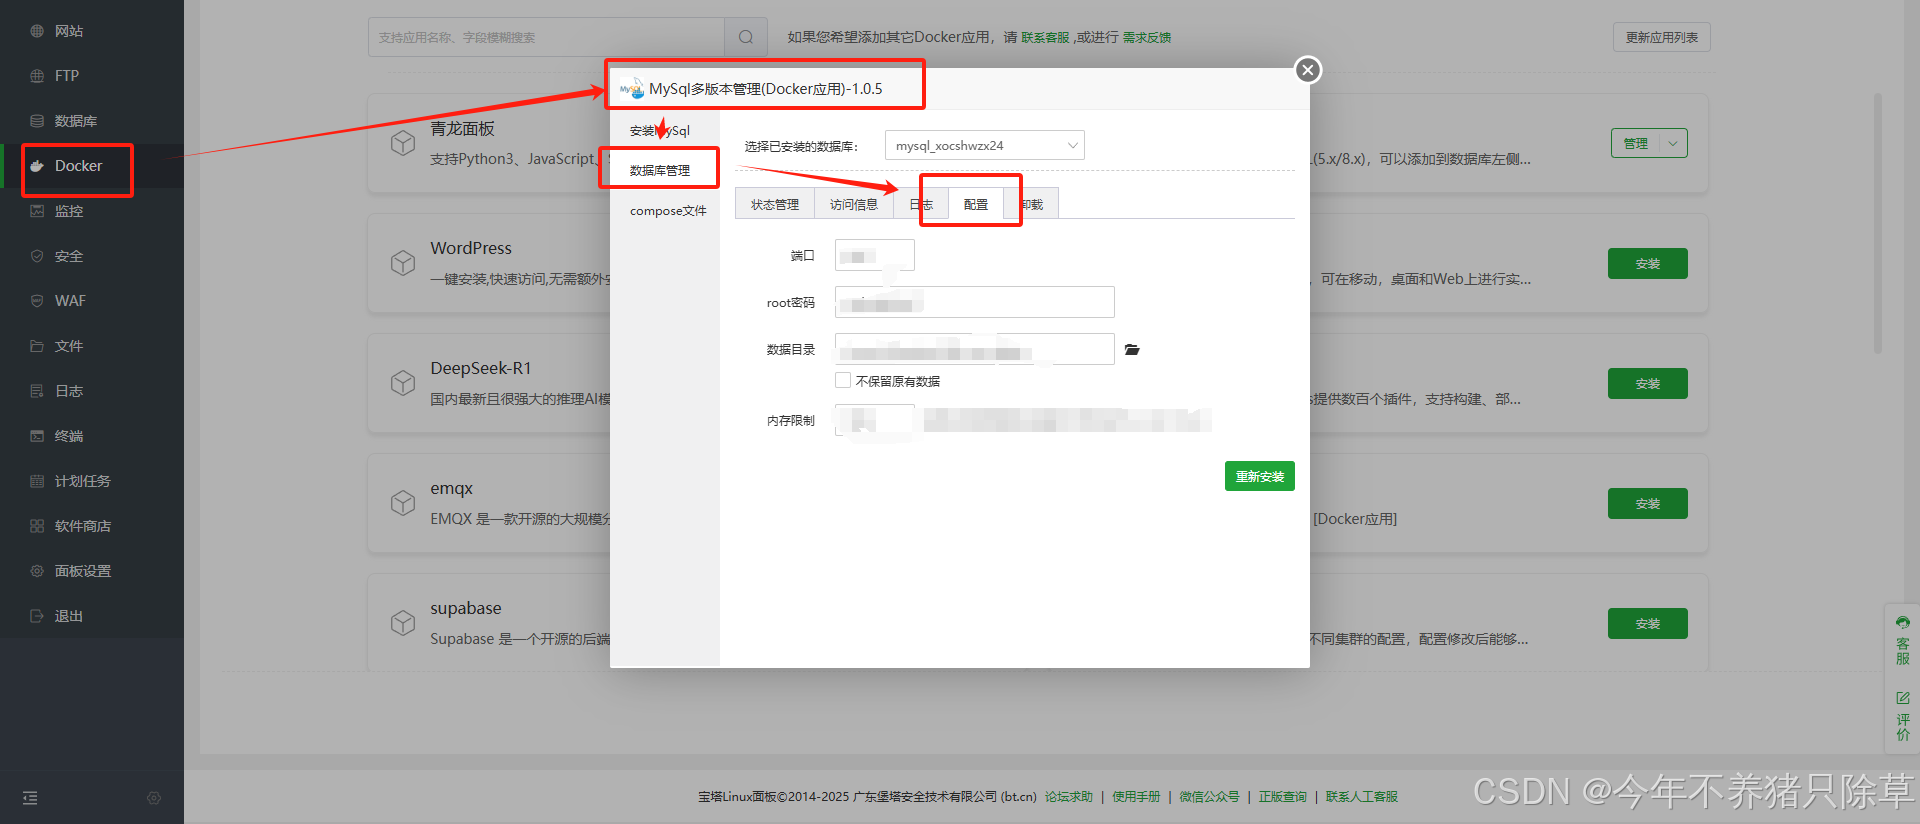1920x824 pixels.
Task: Expand the 管理 button dropdown arrow
Action: point(1673,143)
